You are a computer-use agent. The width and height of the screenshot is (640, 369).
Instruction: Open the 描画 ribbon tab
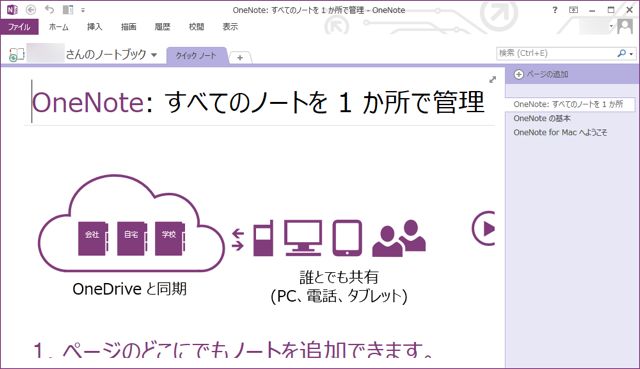click(x=129, y=27)
